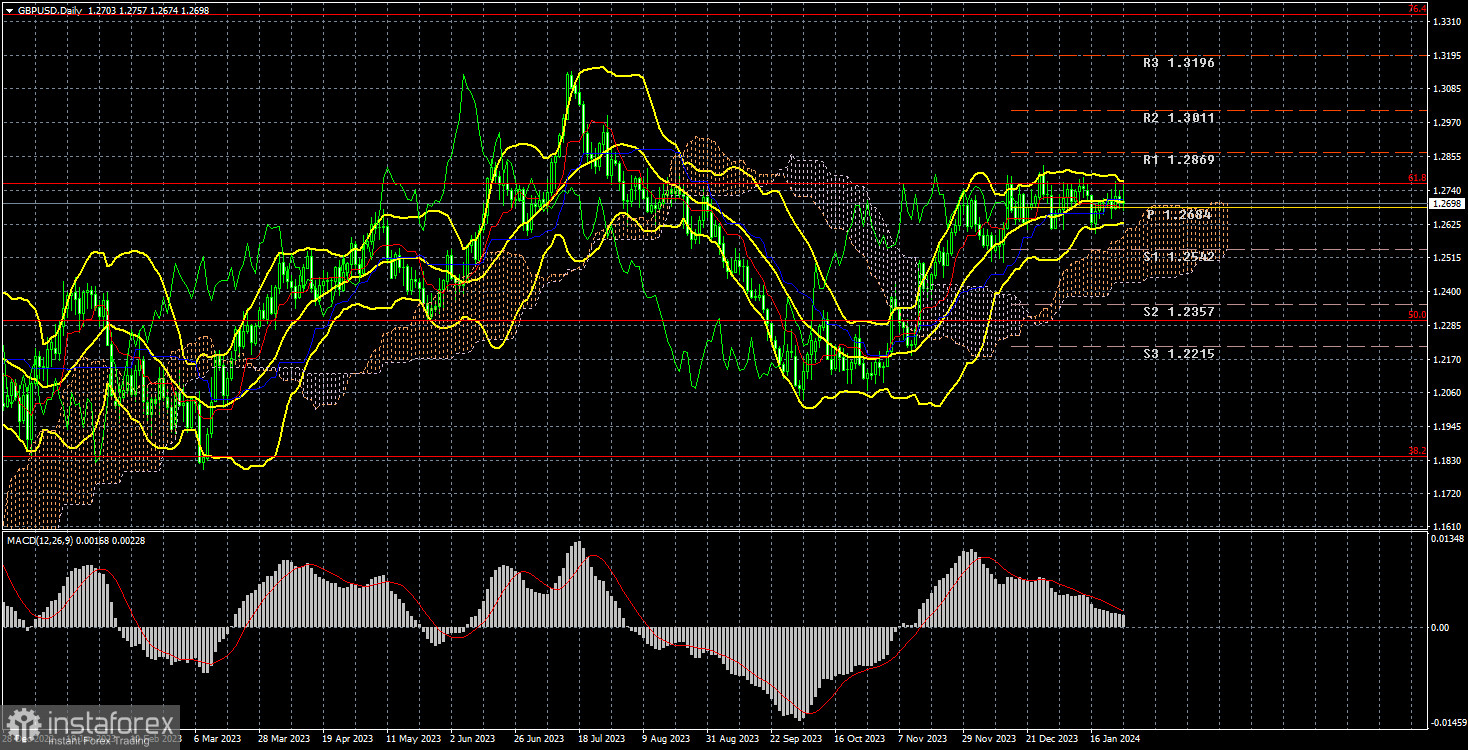The width and height of the screenshot is (1468, 750).
Task: Click the 1.2060 price axis value
Action: point(1446,393)
